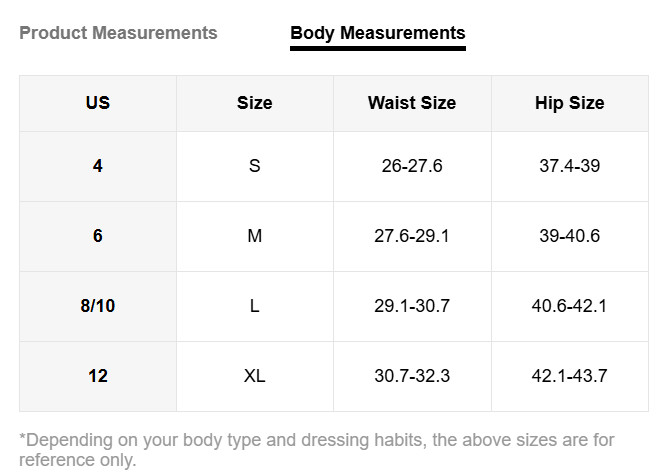Click hip value 37.4-39

[570, 166]
